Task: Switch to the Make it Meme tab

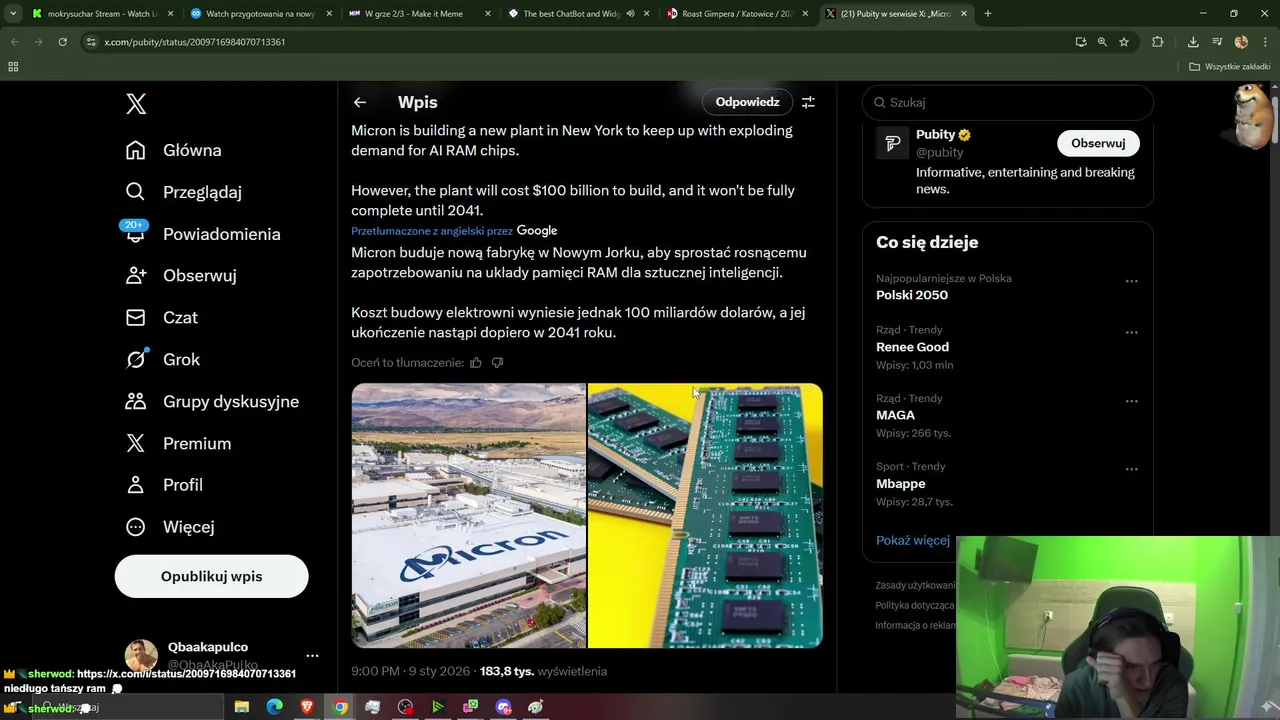Action: click(420, 14)
